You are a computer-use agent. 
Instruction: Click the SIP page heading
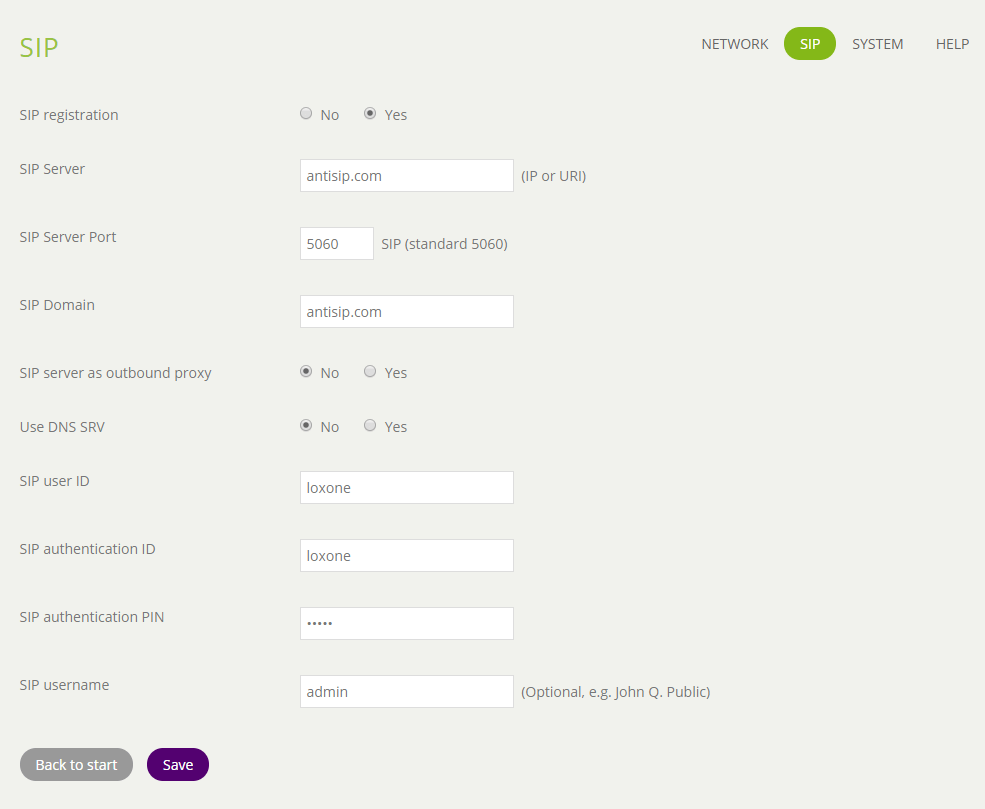39,48
